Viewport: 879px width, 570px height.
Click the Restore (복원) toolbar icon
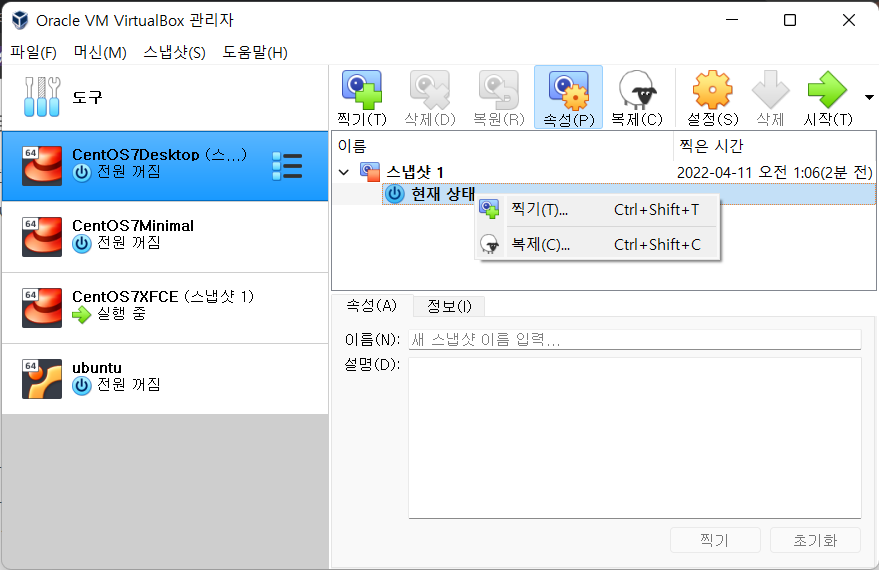pos(498,90)
